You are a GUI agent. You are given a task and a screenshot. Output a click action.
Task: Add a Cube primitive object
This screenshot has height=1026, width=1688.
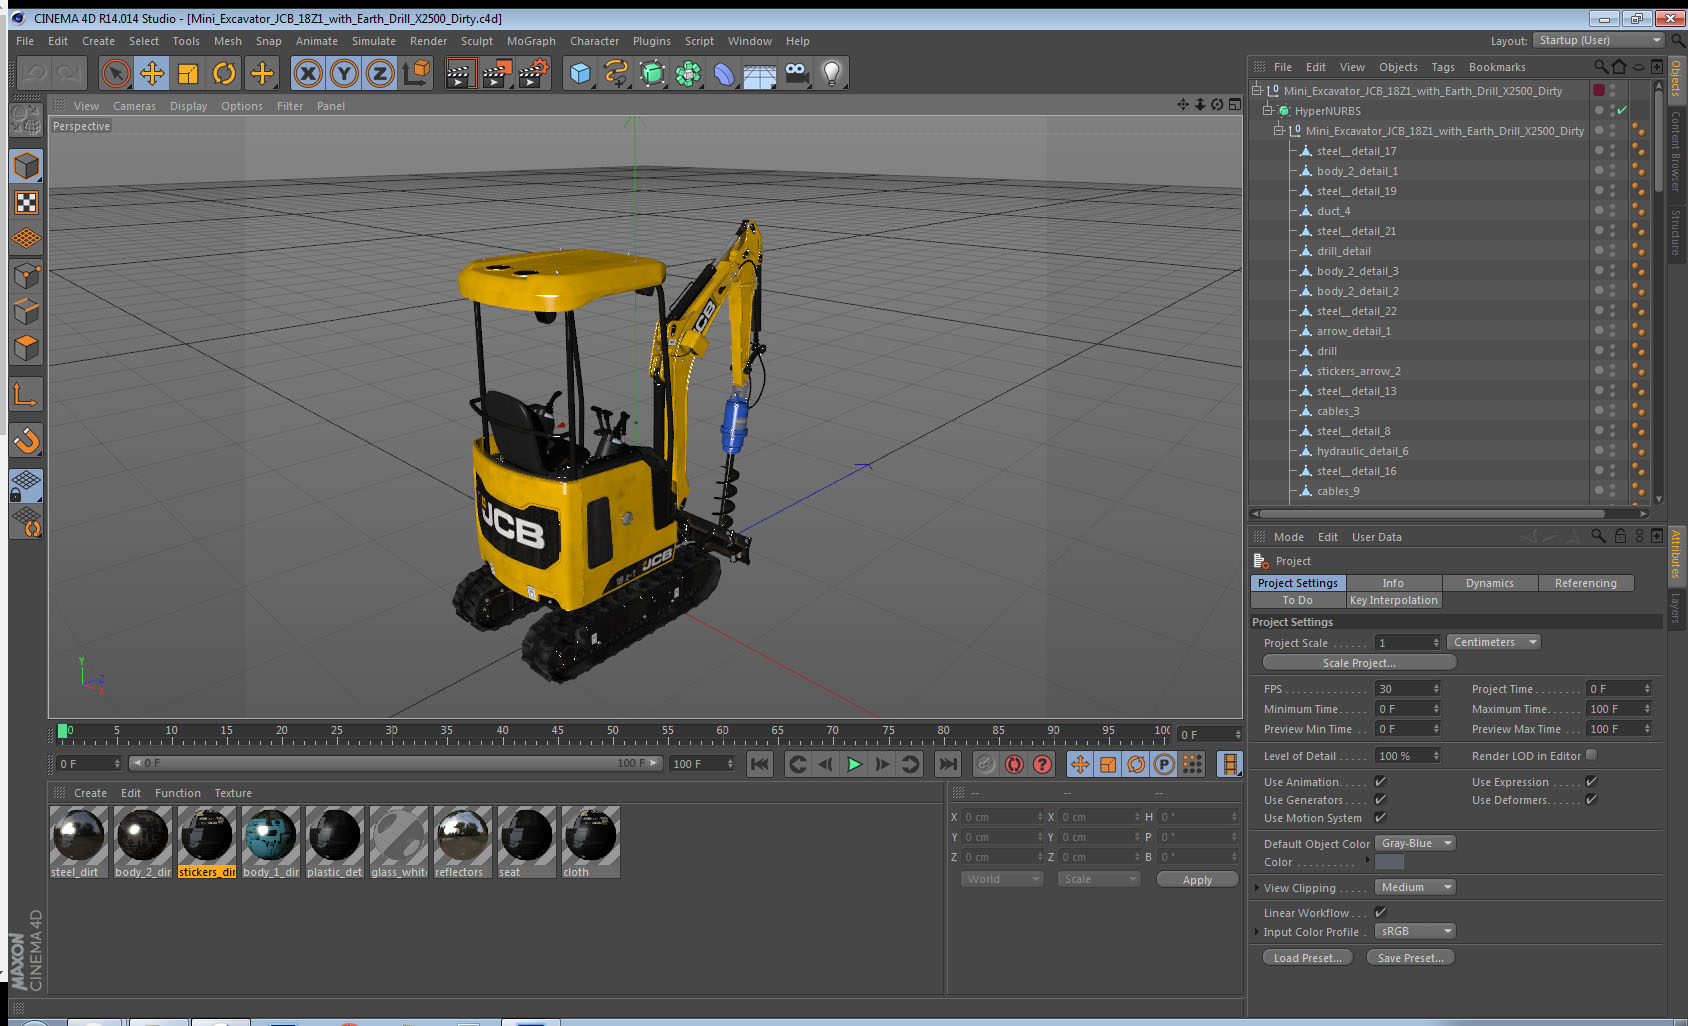pos(580,73)
